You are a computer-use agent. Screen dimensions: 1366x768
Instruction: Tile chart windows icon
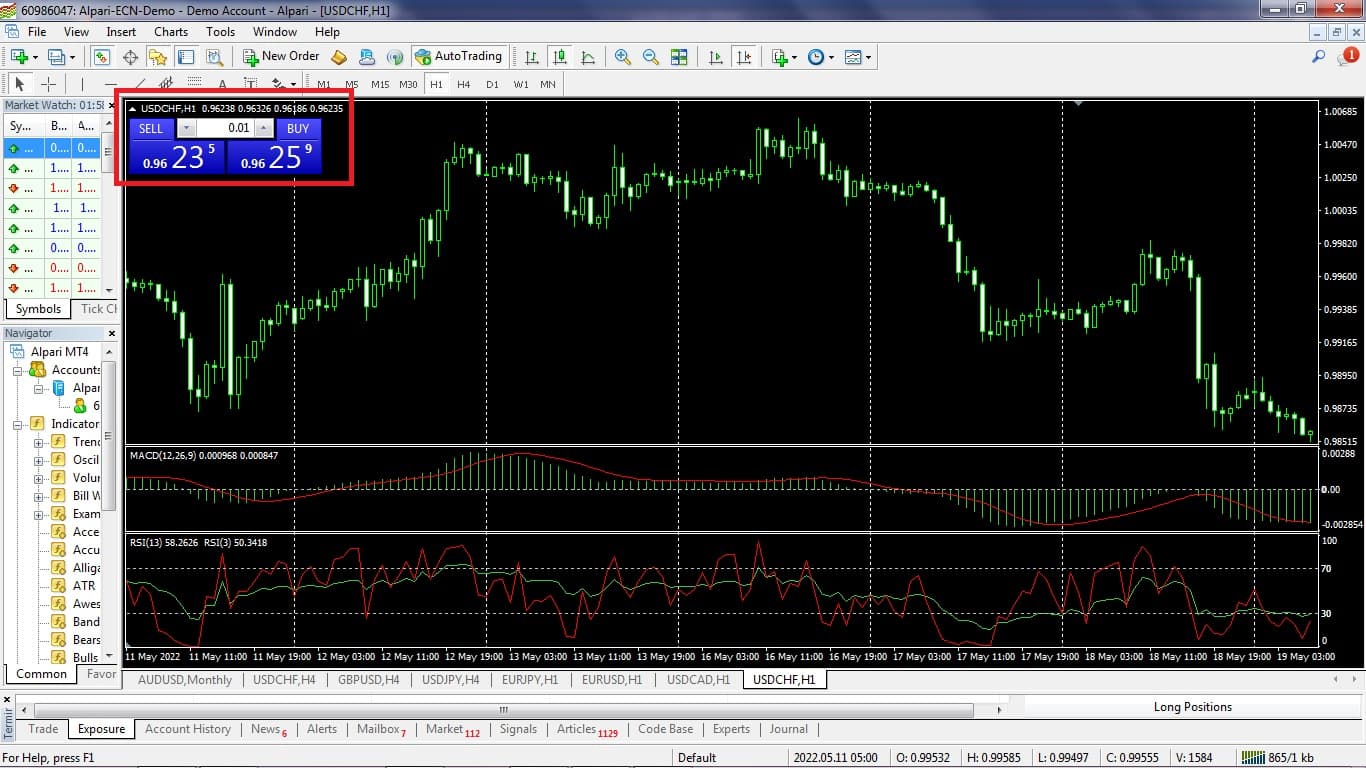click(x=679, y=57)
